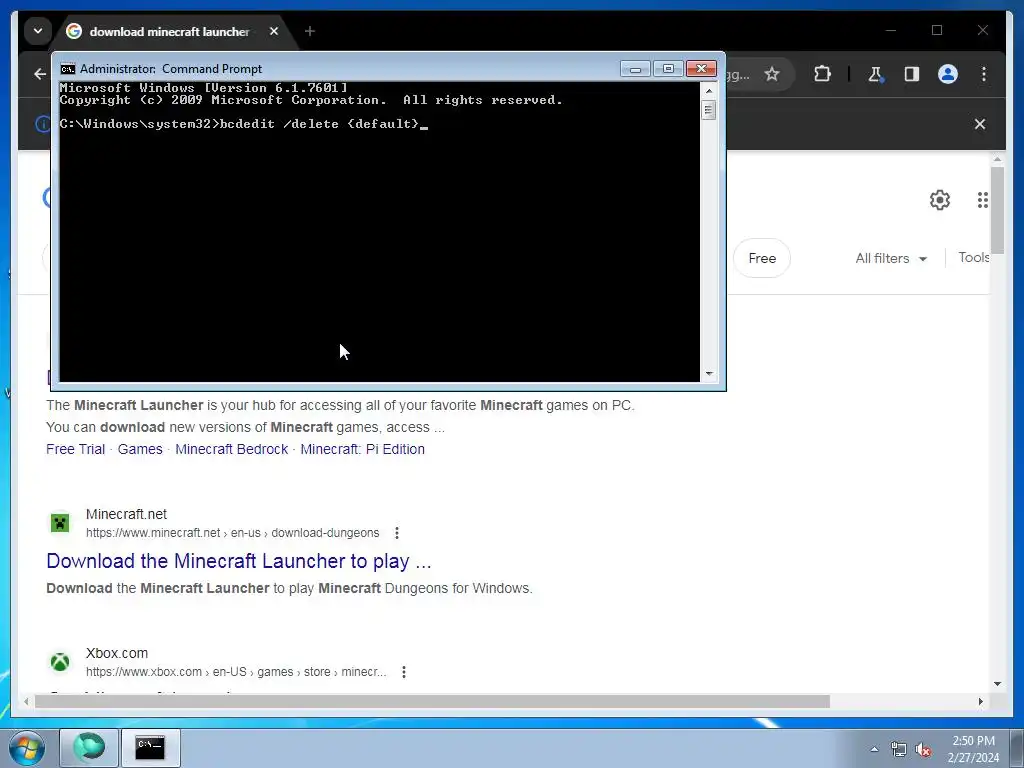
Task: Open more options for Minecraft.net result
Action: 396,533
